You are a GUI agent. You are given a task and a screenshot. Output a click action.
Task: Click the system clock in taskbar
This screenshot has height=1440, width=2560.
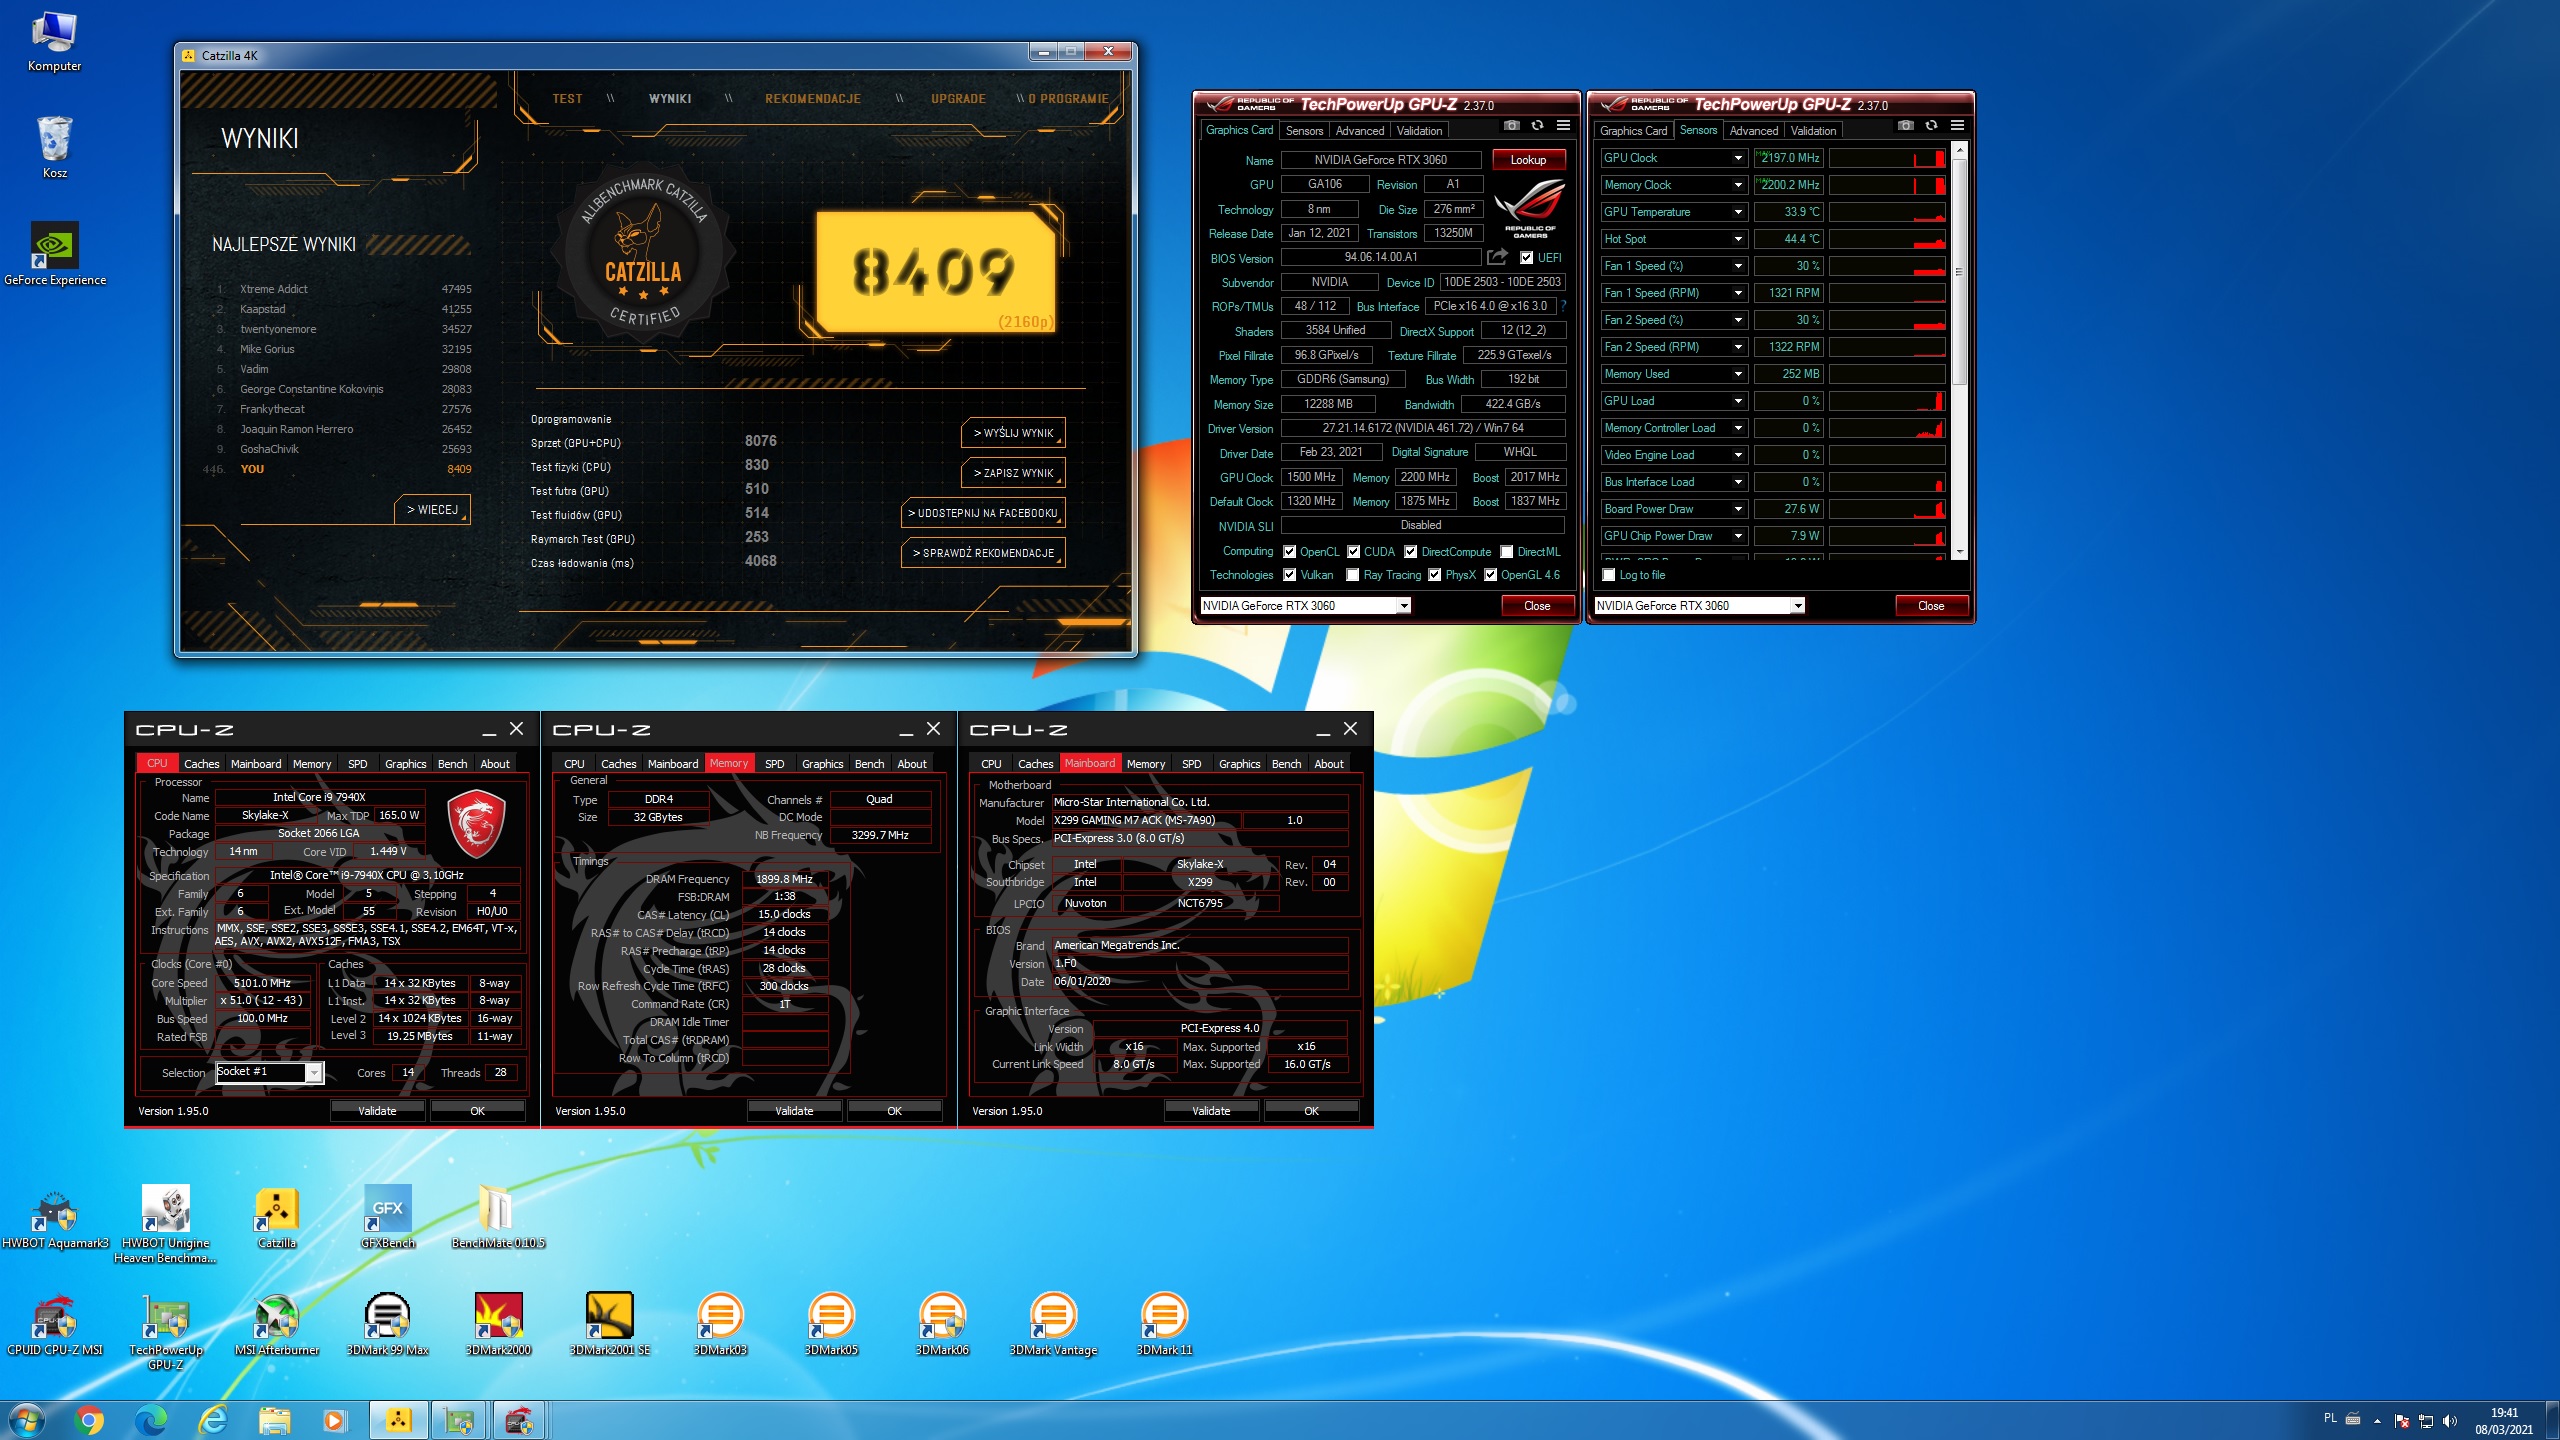point(2504,1421)
